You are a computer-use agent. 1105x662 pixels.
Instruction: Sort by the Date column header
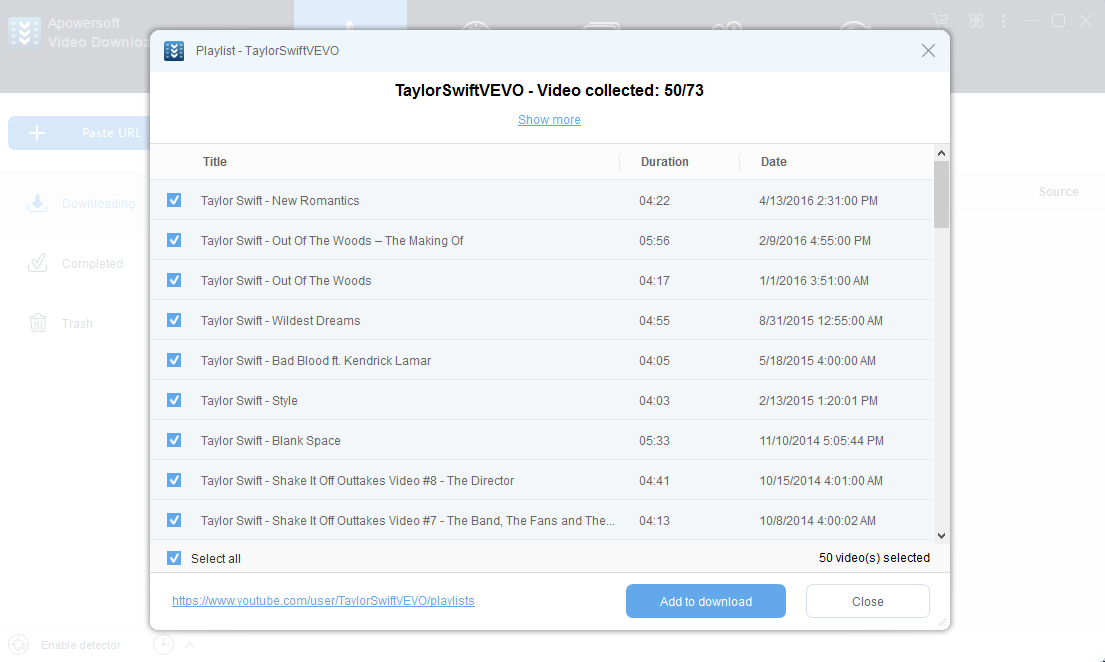point(774,161)
